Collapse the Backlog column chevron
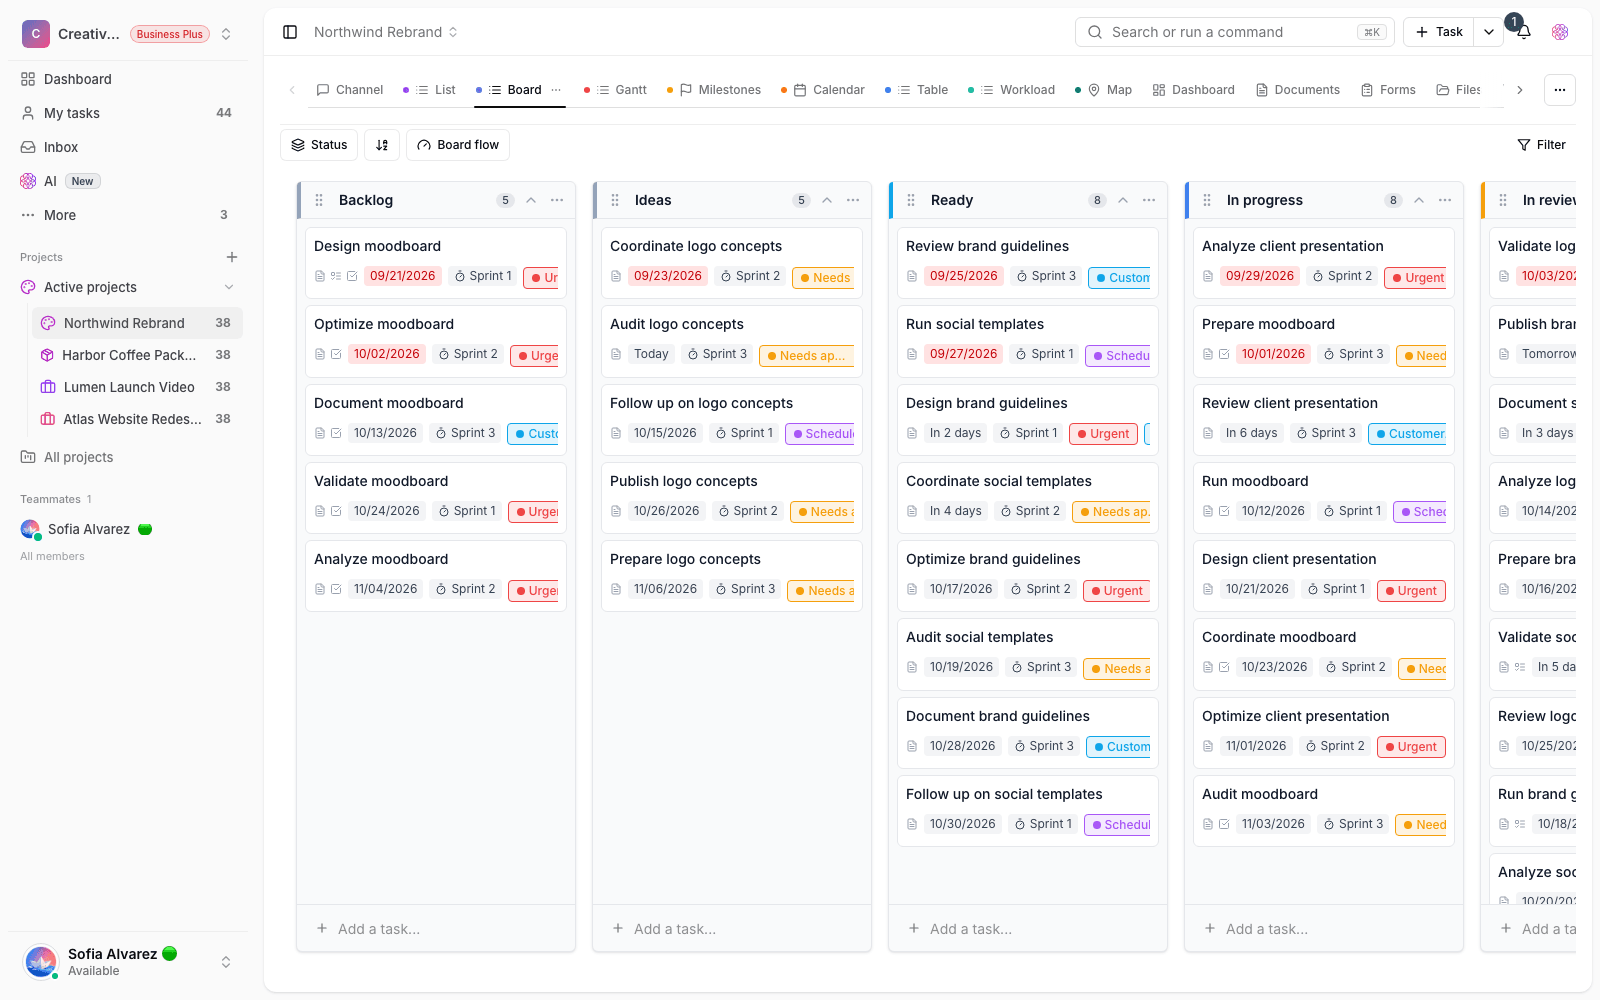Viewport: 1600px width, 1000px height. pos(531,200)
